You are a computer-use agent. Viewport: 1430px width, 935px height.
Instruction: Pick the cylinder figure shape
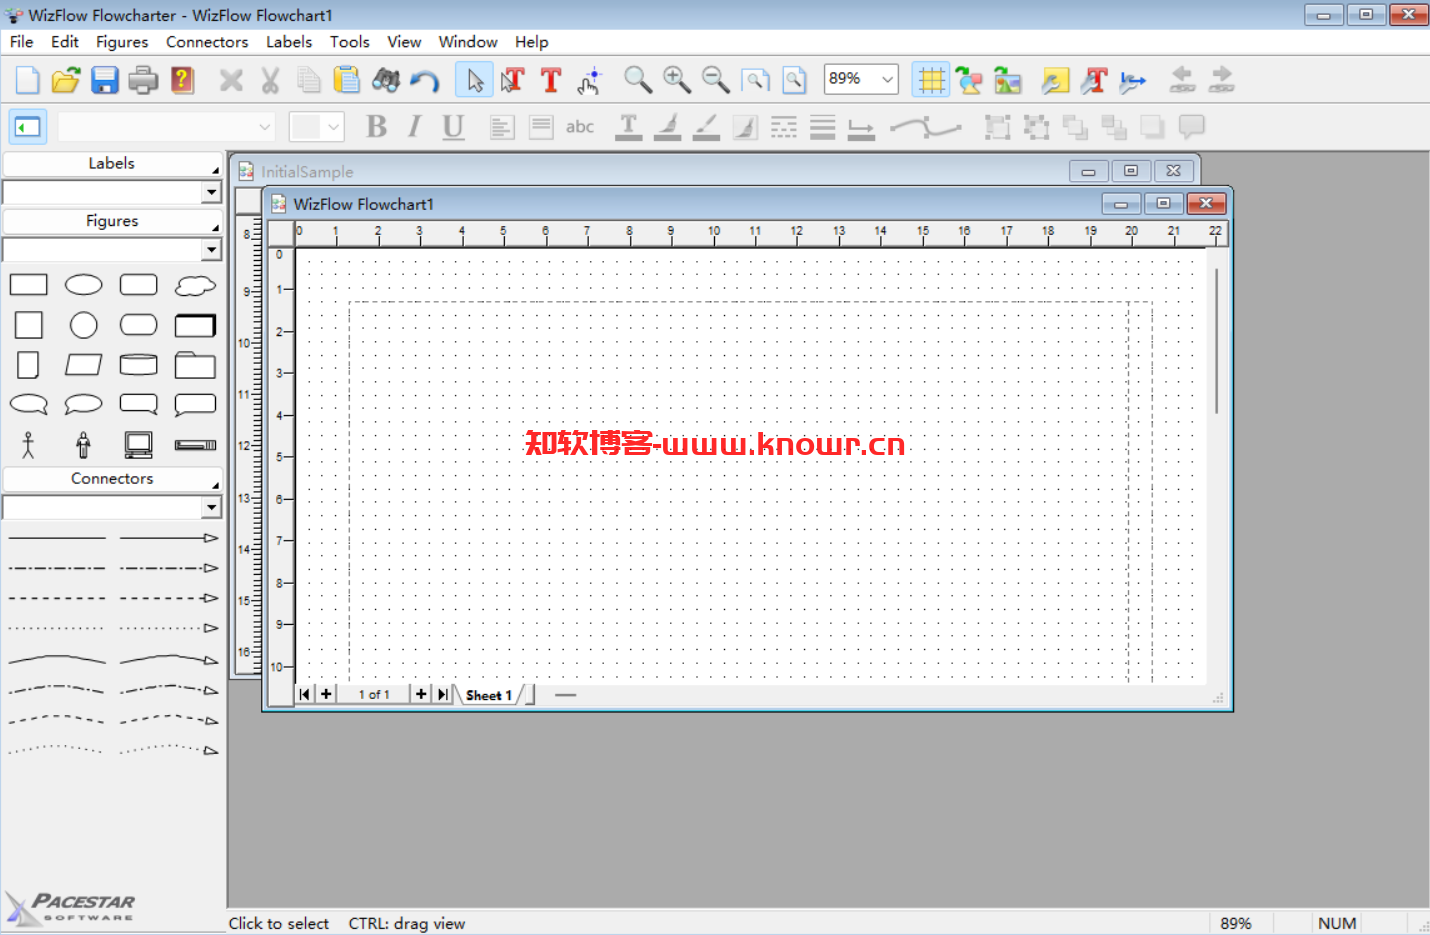coord(138,365)
